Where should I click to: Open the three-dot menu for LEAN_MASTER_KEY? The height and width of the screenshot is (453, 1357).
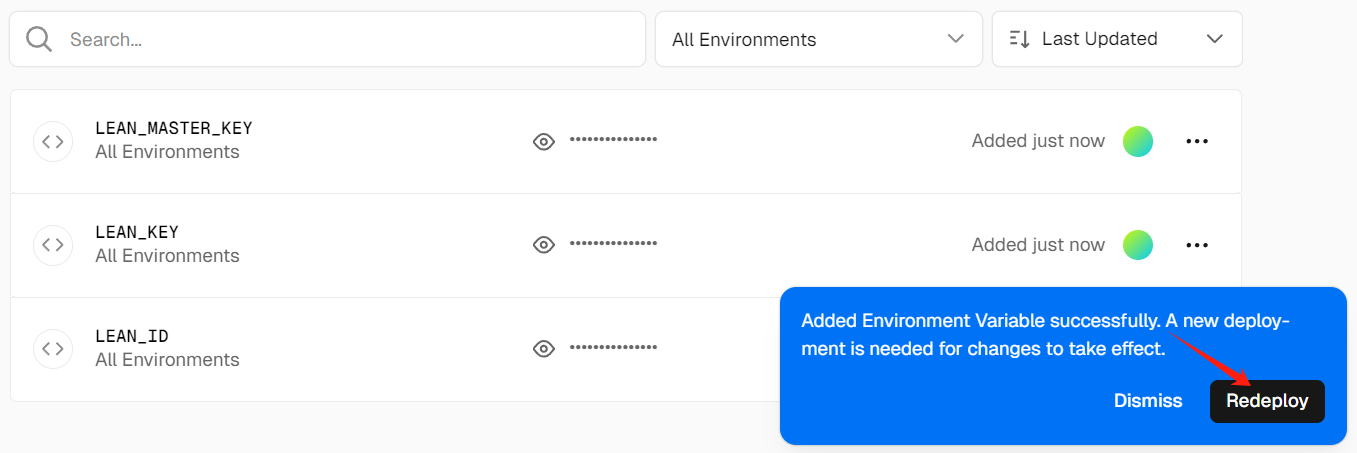click(x=1197, y=141)
